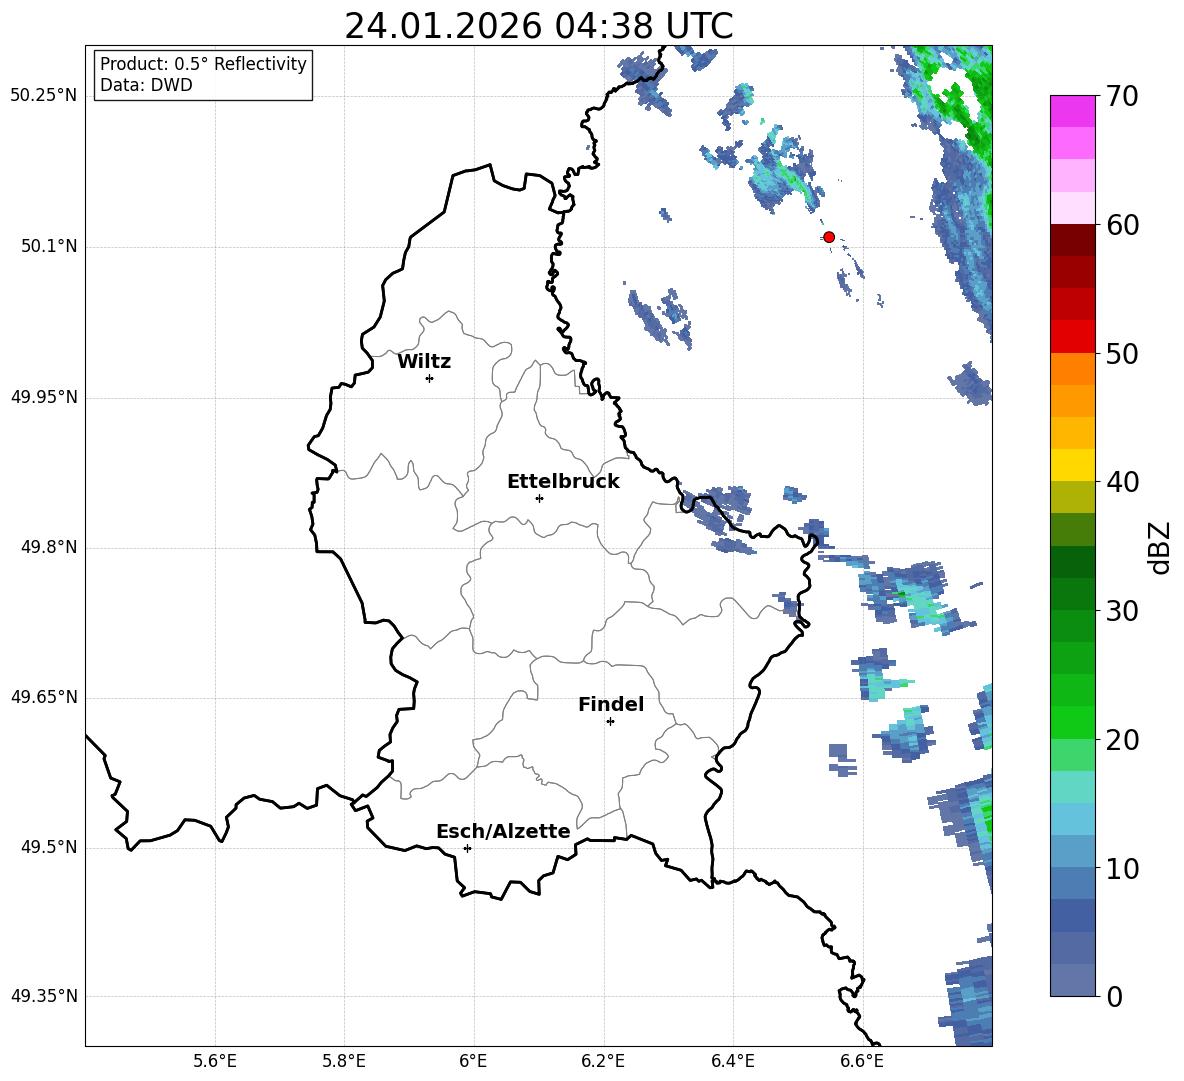1184x1081 pixels.
Task: Click the title 24.01.2026 04:38 UTC
Action: (538, 26)
